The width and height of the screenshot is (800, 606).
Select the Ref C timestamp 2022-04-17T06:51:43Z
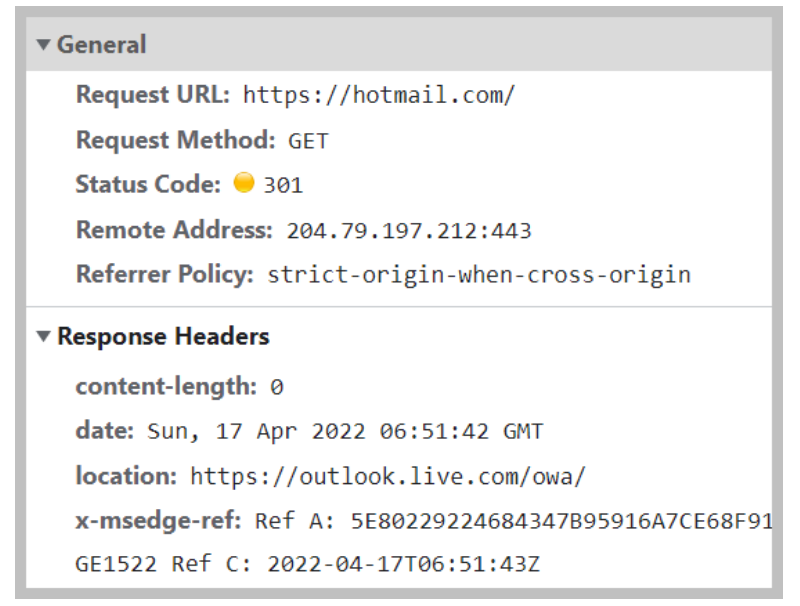pyautogui.click(x=404, y=564)
